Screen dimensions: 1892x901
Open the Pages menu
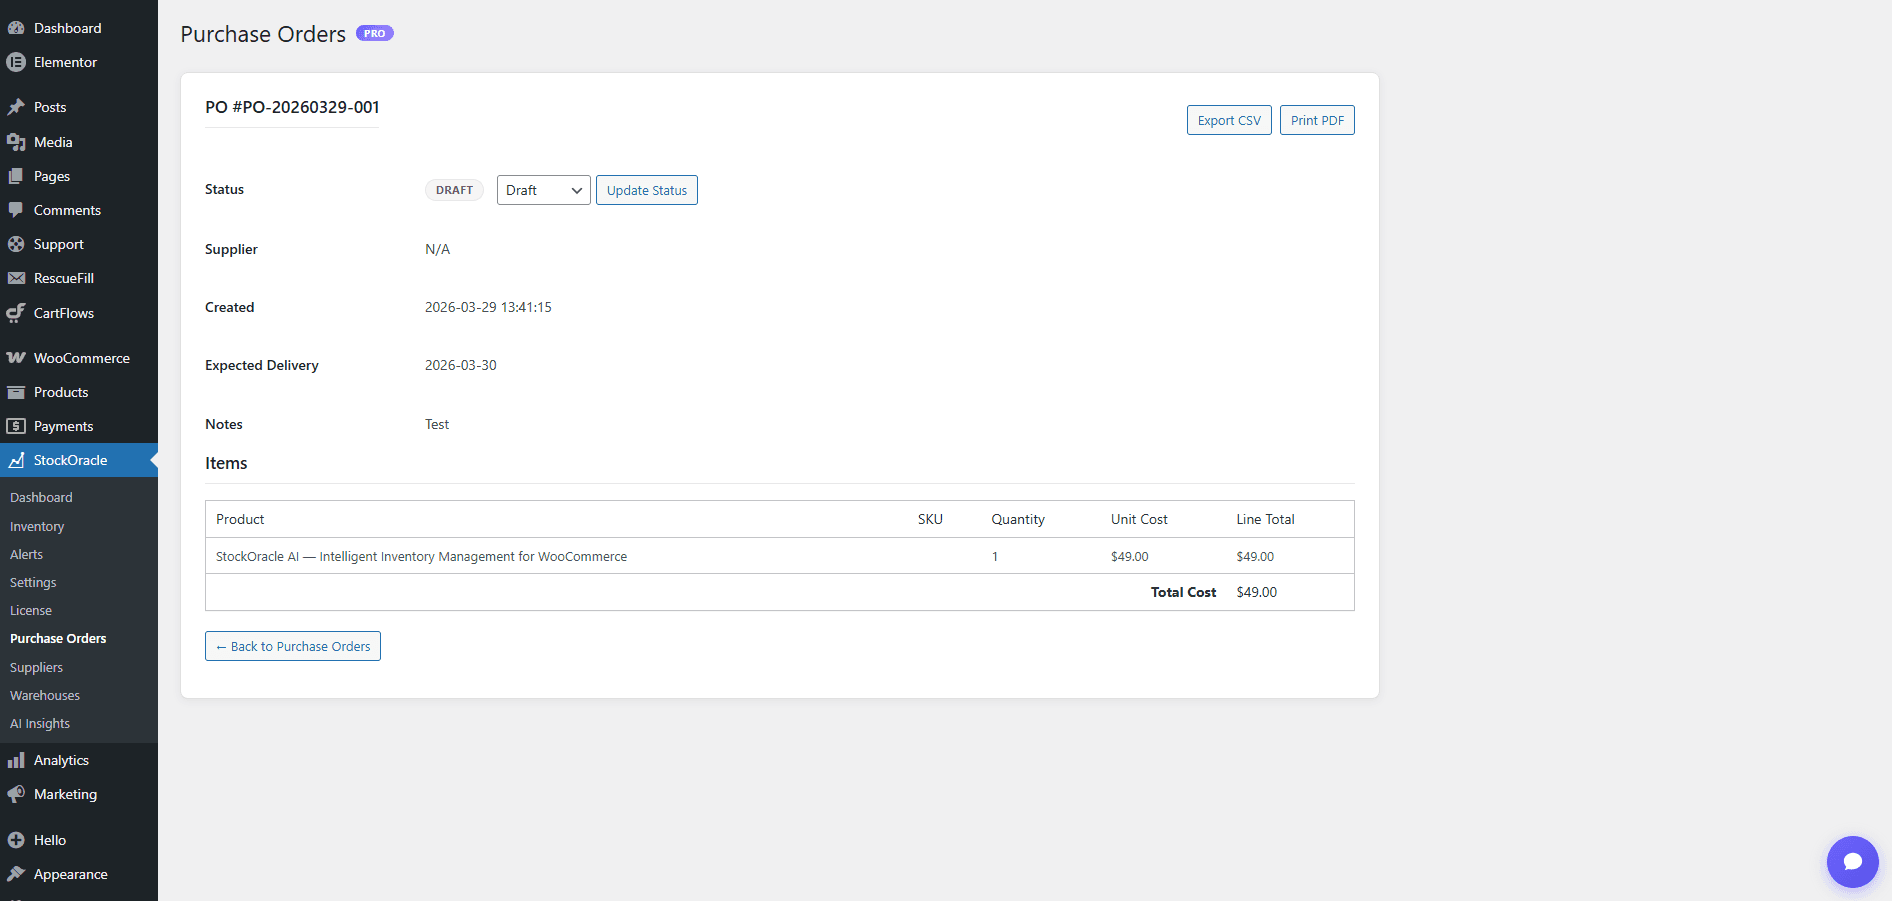52,176
